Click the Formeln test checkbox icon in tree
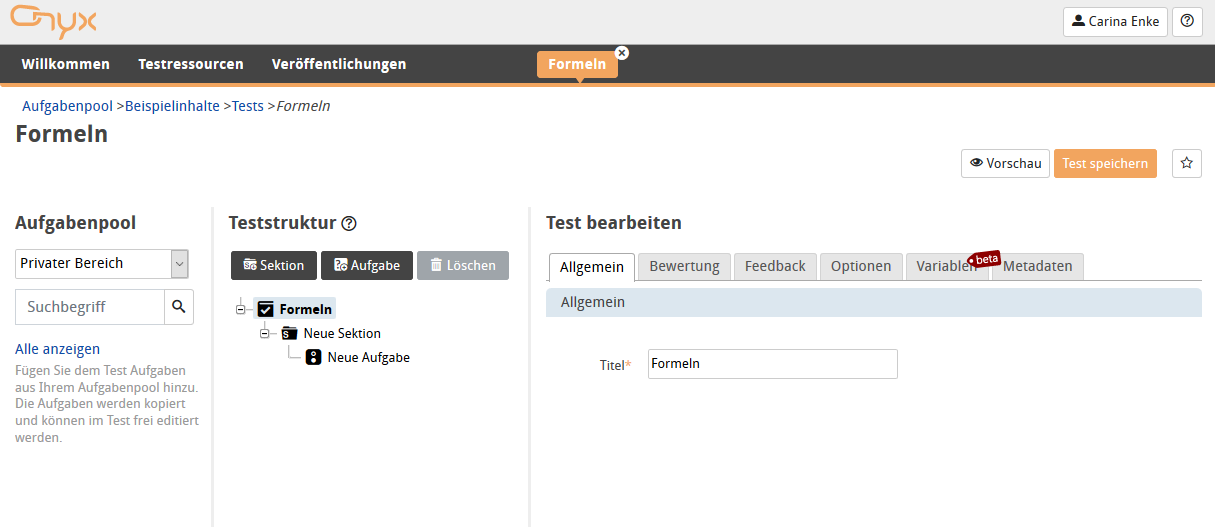Viewport: 1215px width, 527px height. pos(265,309)
